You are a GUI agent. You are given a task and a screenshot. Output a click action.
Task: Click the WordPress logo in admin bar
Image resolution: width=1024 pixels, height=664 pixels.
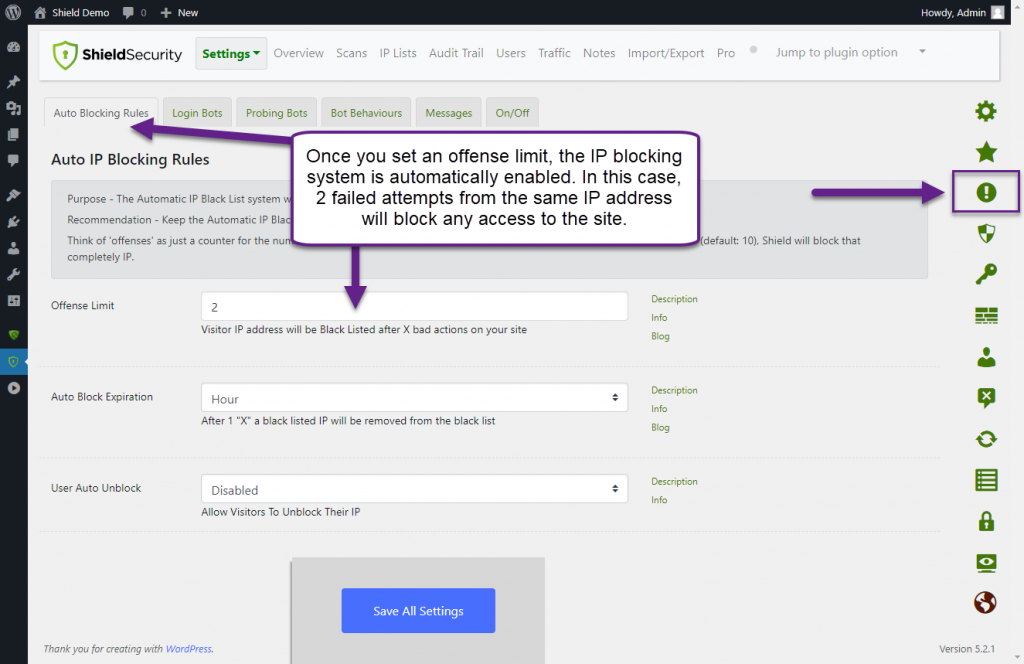click(13, 12)
